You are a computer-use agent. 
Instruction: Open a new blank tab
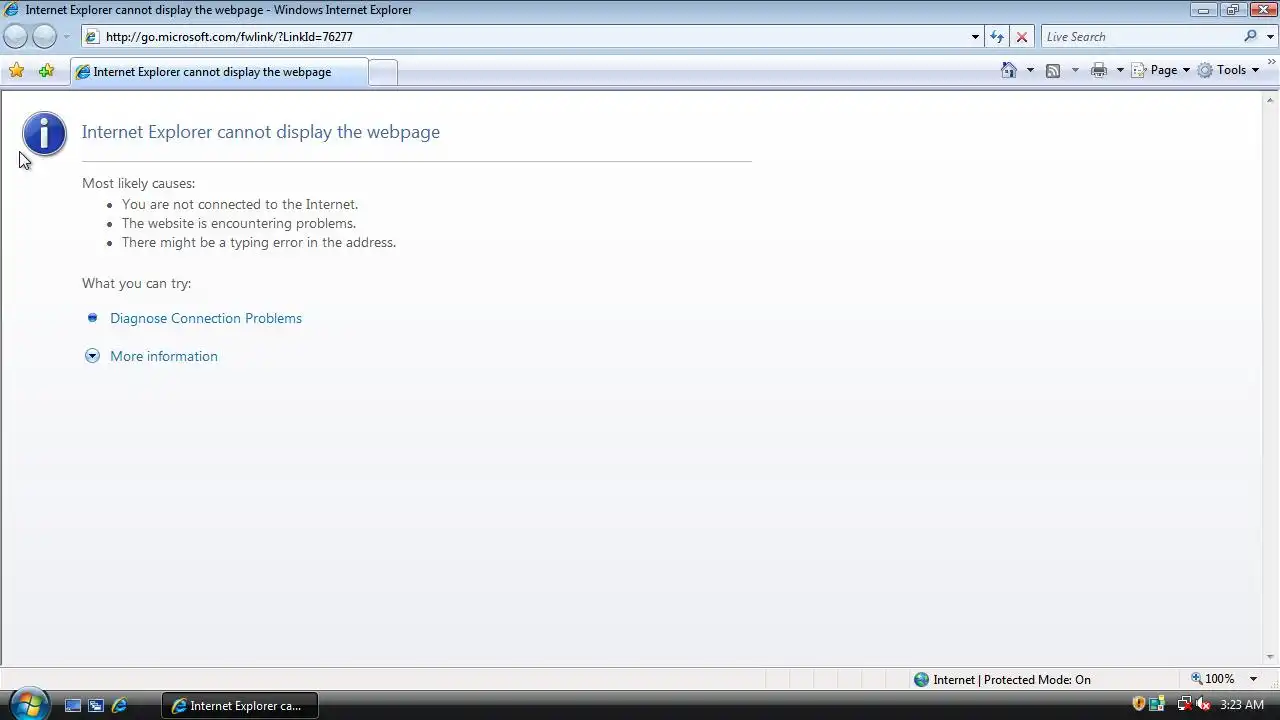(383, 72)
